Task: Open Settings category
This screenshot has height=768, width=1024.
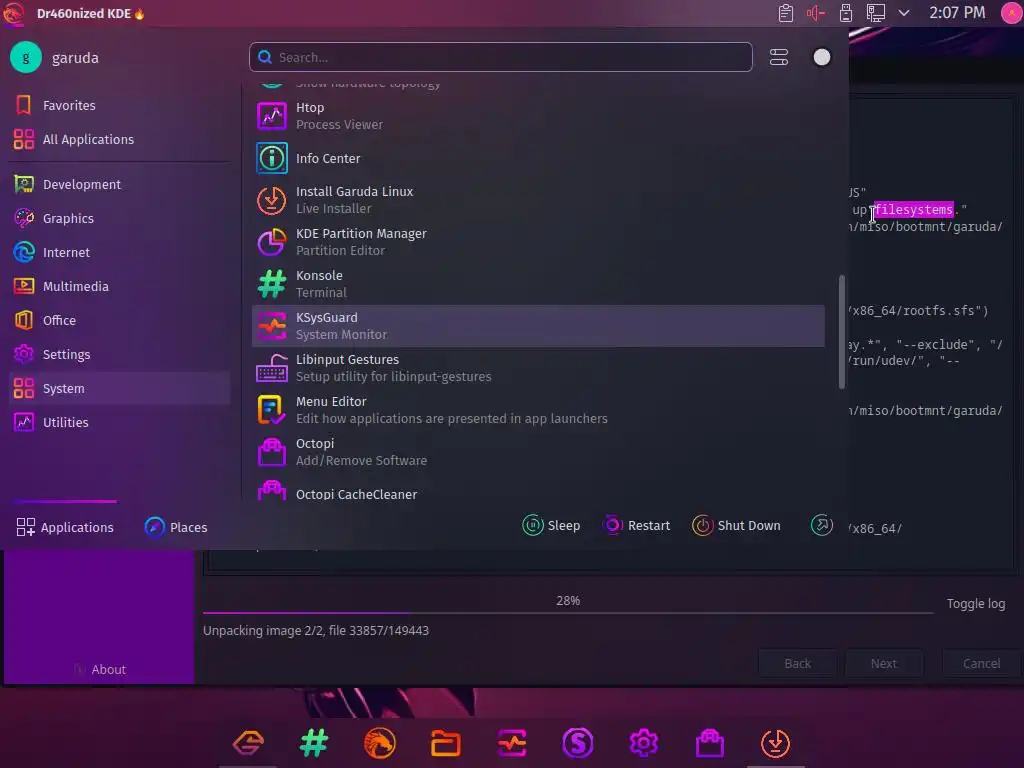Action: coord(120,354)
